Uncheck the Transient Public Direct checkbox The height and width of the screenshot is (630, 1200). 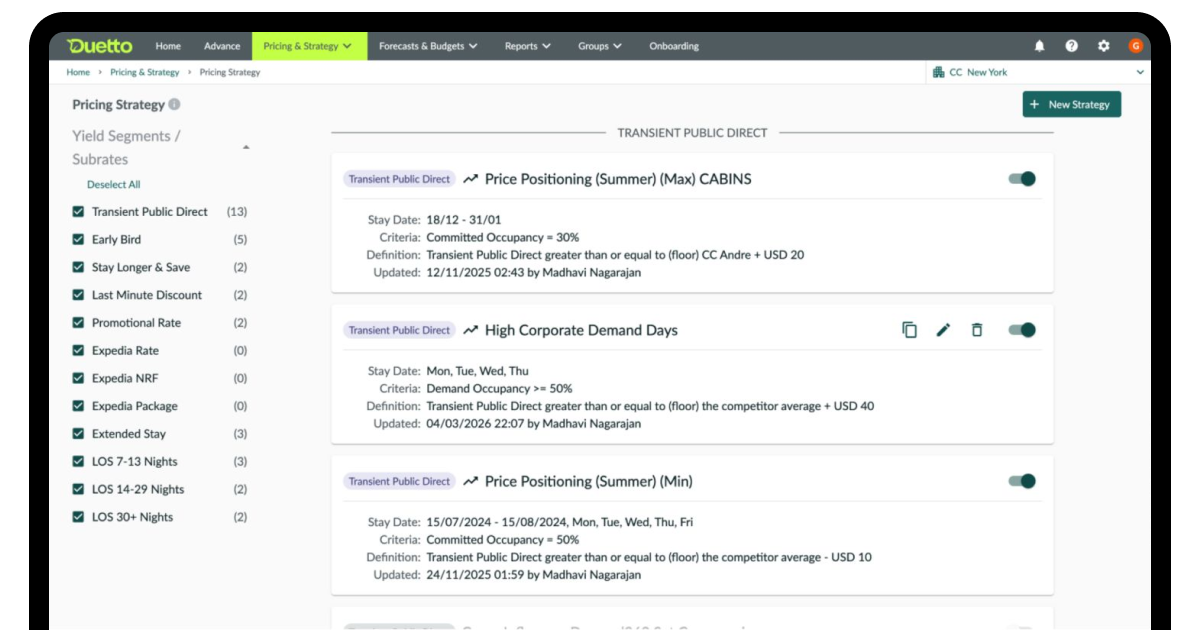tap(78, 212)
